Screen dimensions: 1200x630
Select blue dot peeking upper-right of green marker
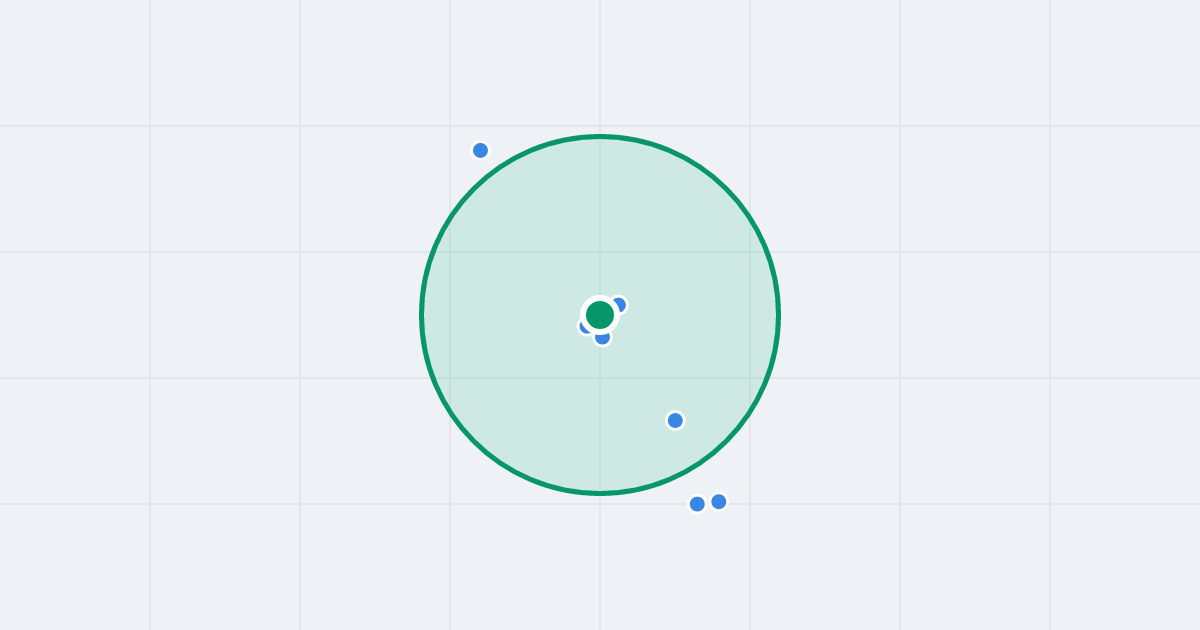[x=619, y=304]
